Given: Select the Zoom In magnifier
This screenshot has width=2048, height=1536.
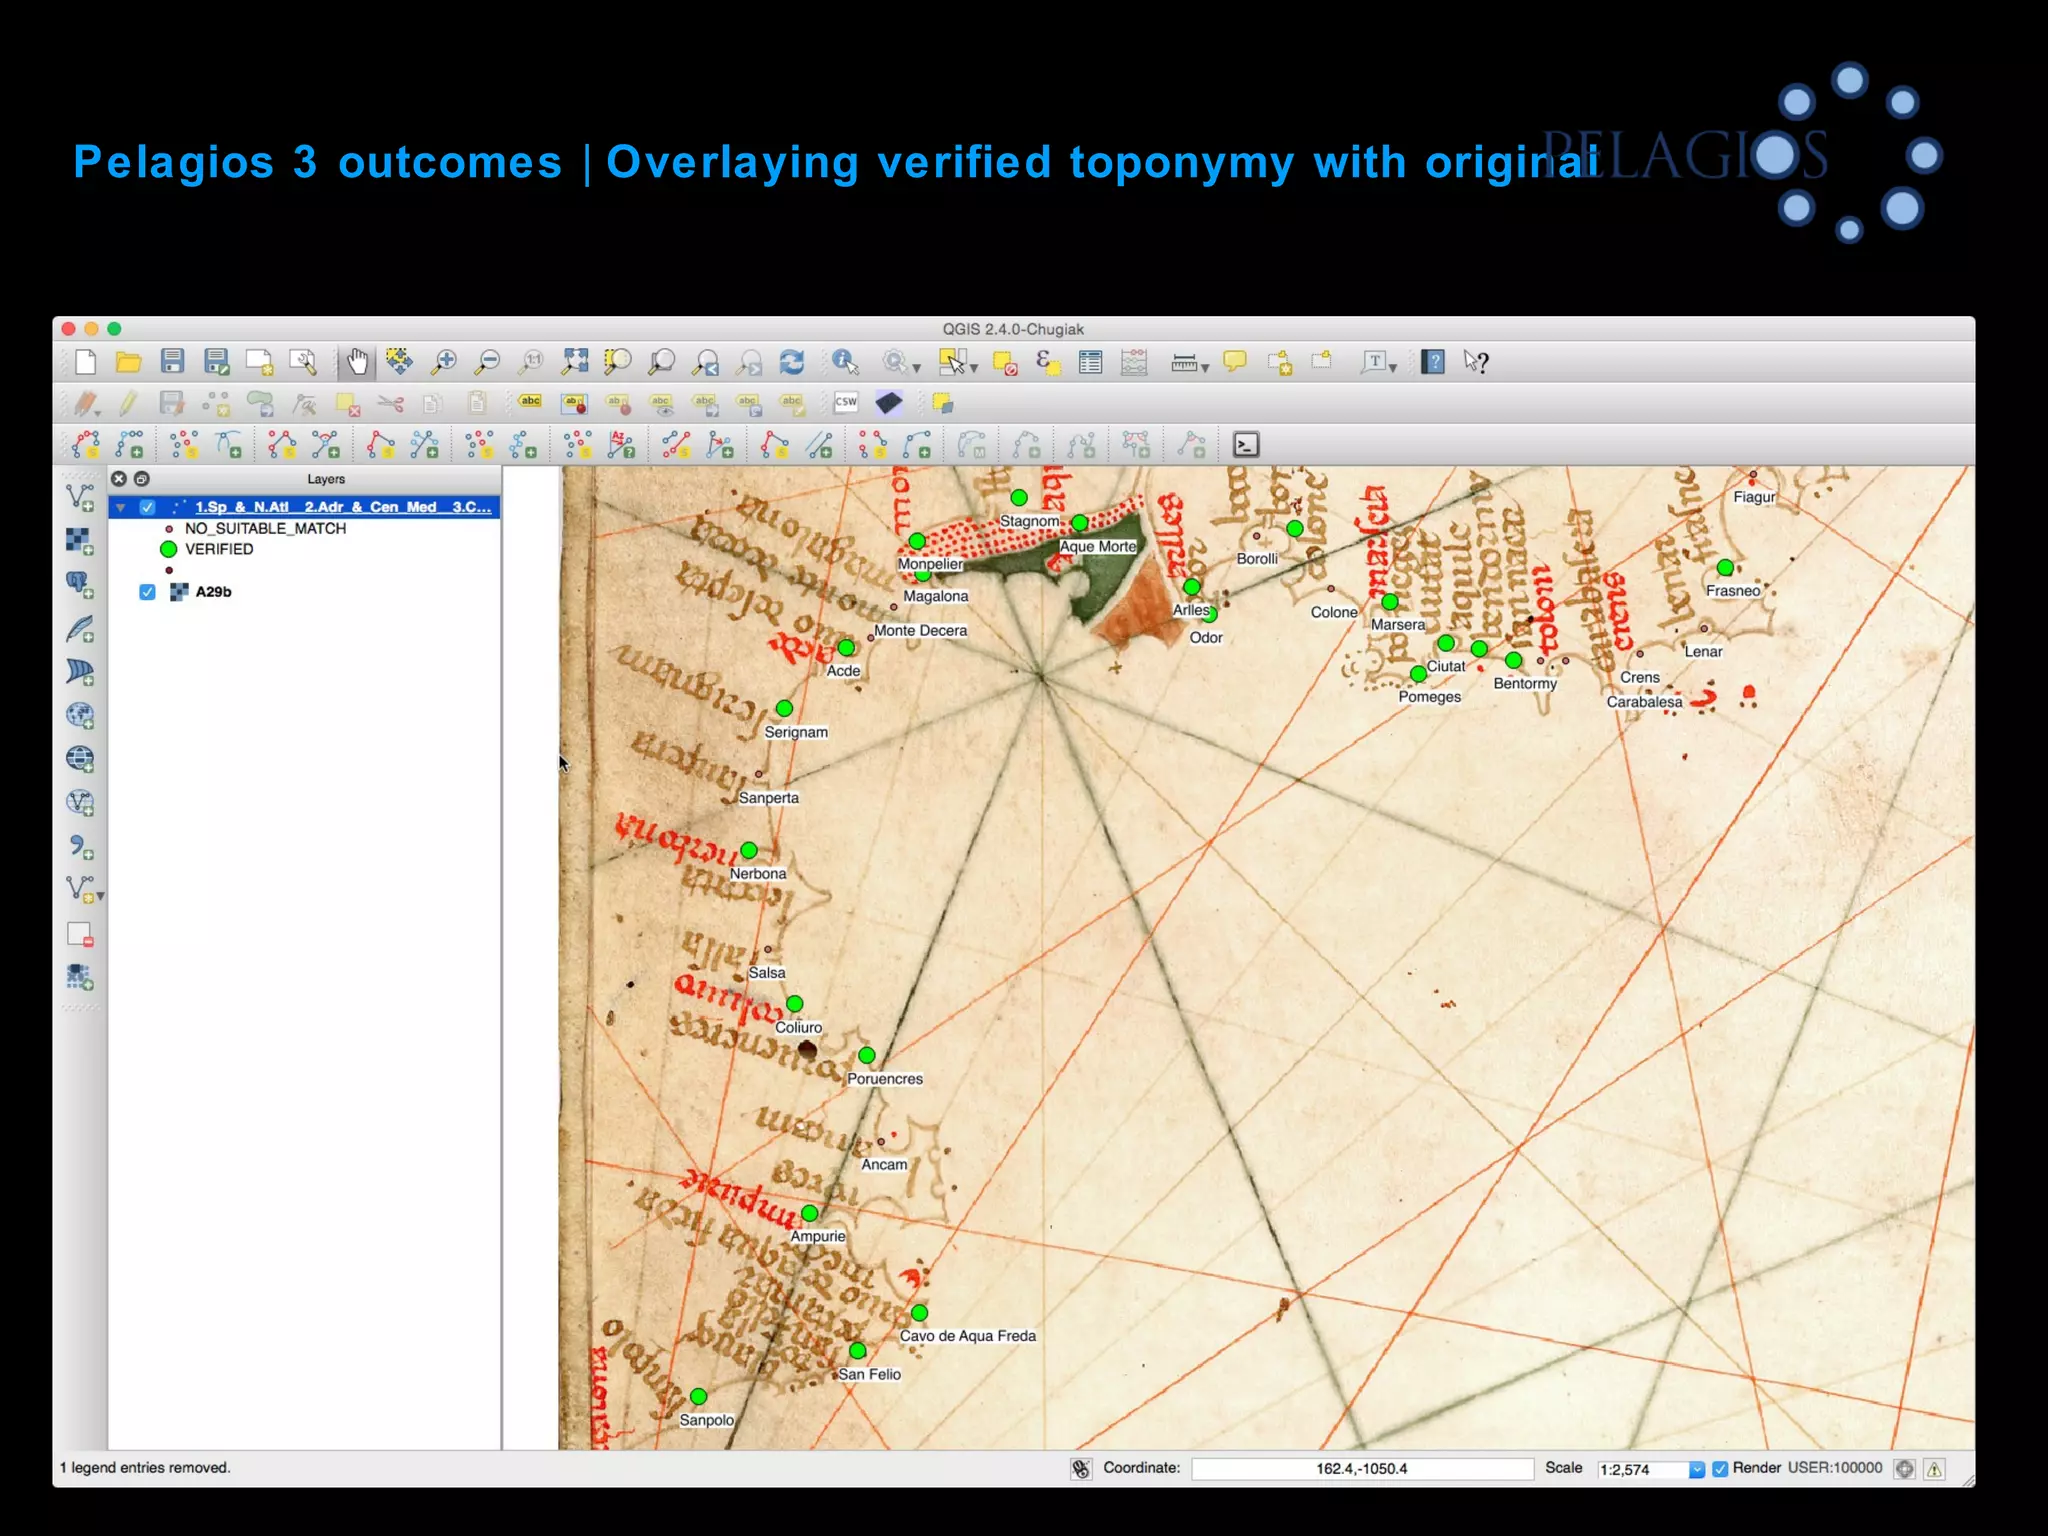Looking at the screenshot, I should click(444, 362).
